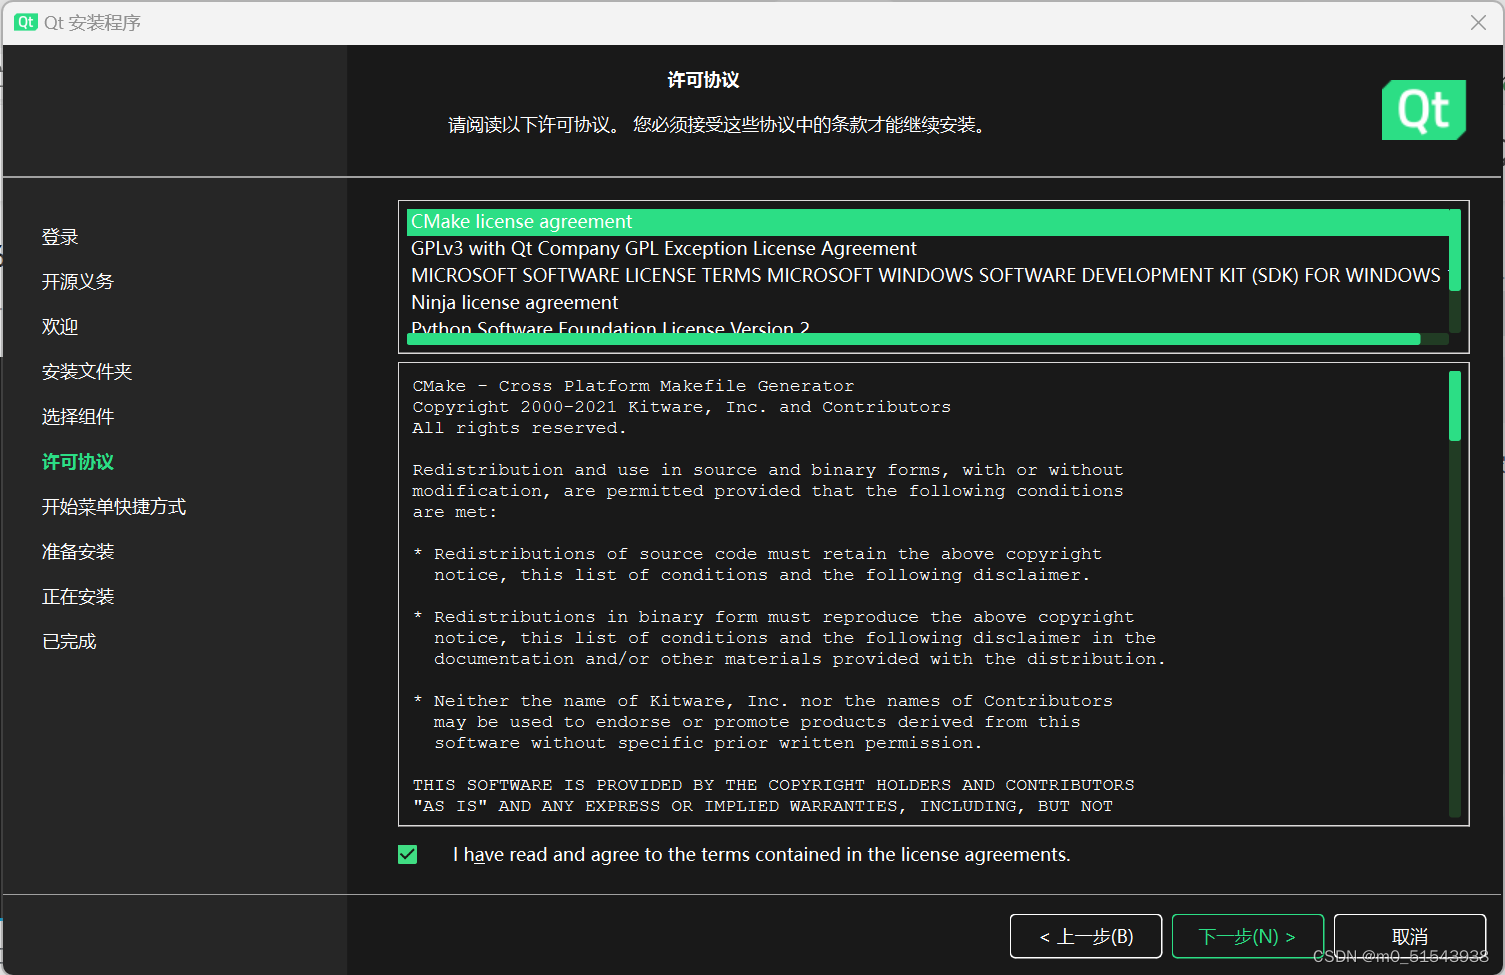
Task: Select GPLv3 with Qt Company GPL Exception entry
Action: click(x=927, y=249)
